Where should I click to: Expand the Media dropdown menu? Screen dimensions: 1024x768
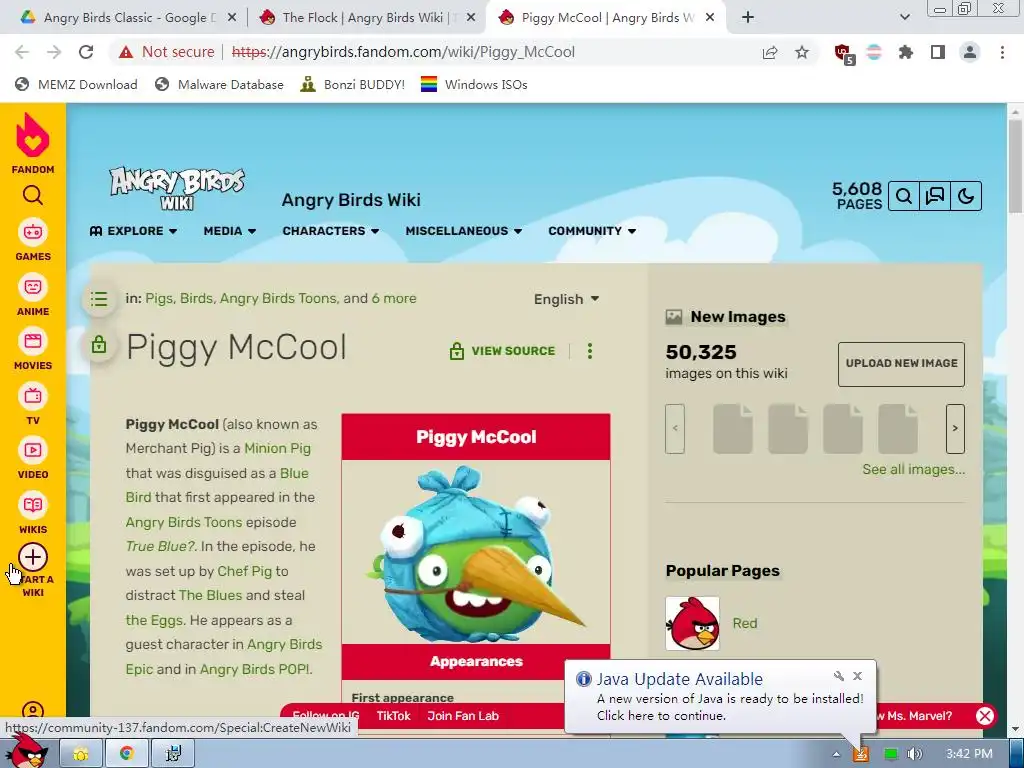click(x=230, y=231)
